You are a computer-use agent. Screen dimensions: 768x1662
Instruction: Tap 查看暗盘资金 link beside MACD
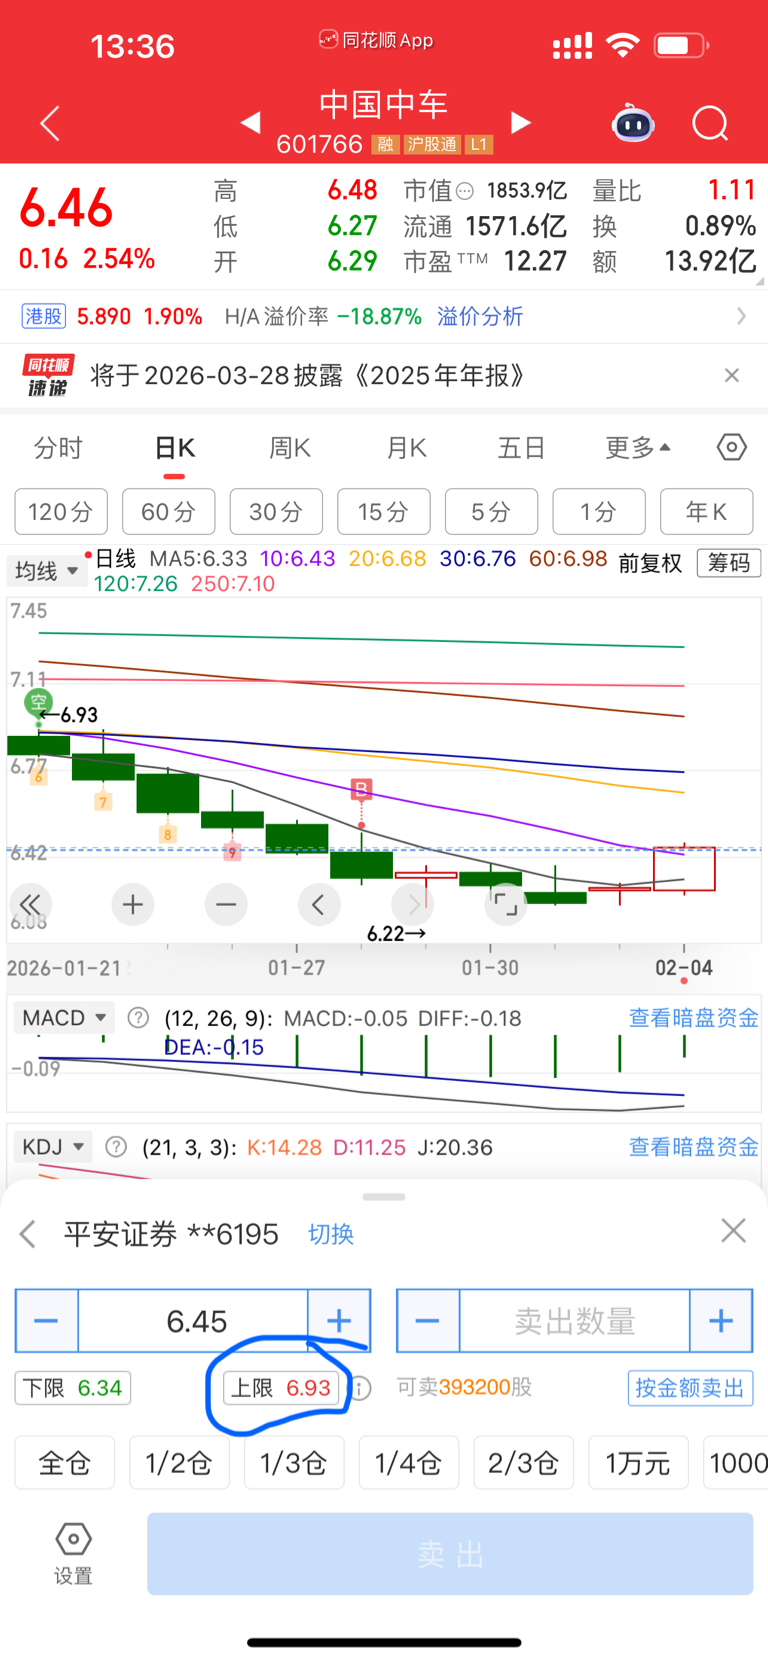pos(693,1018)
